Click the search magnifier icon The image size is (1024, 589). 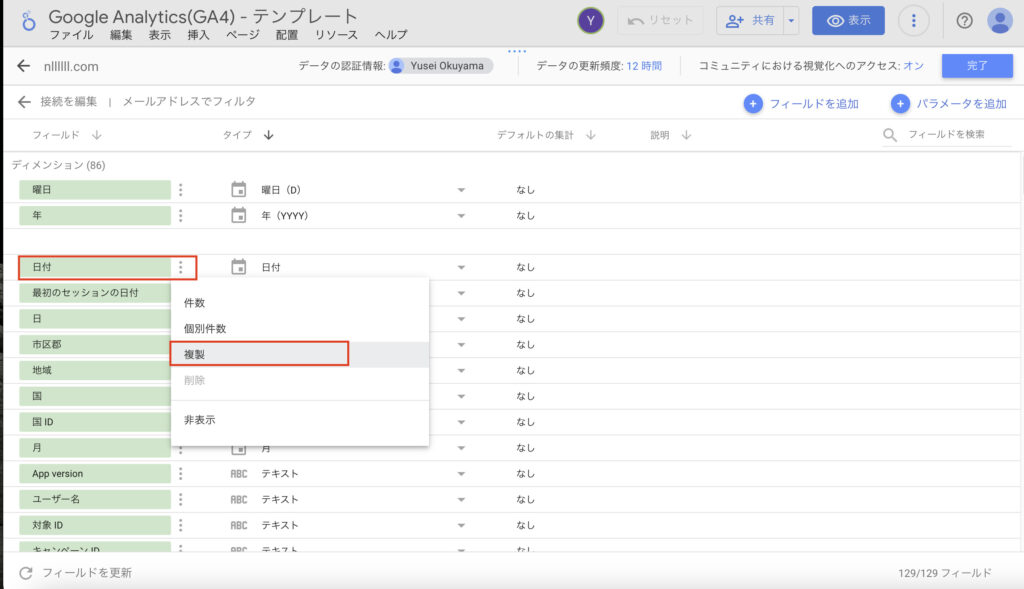(x=889, y=135)
